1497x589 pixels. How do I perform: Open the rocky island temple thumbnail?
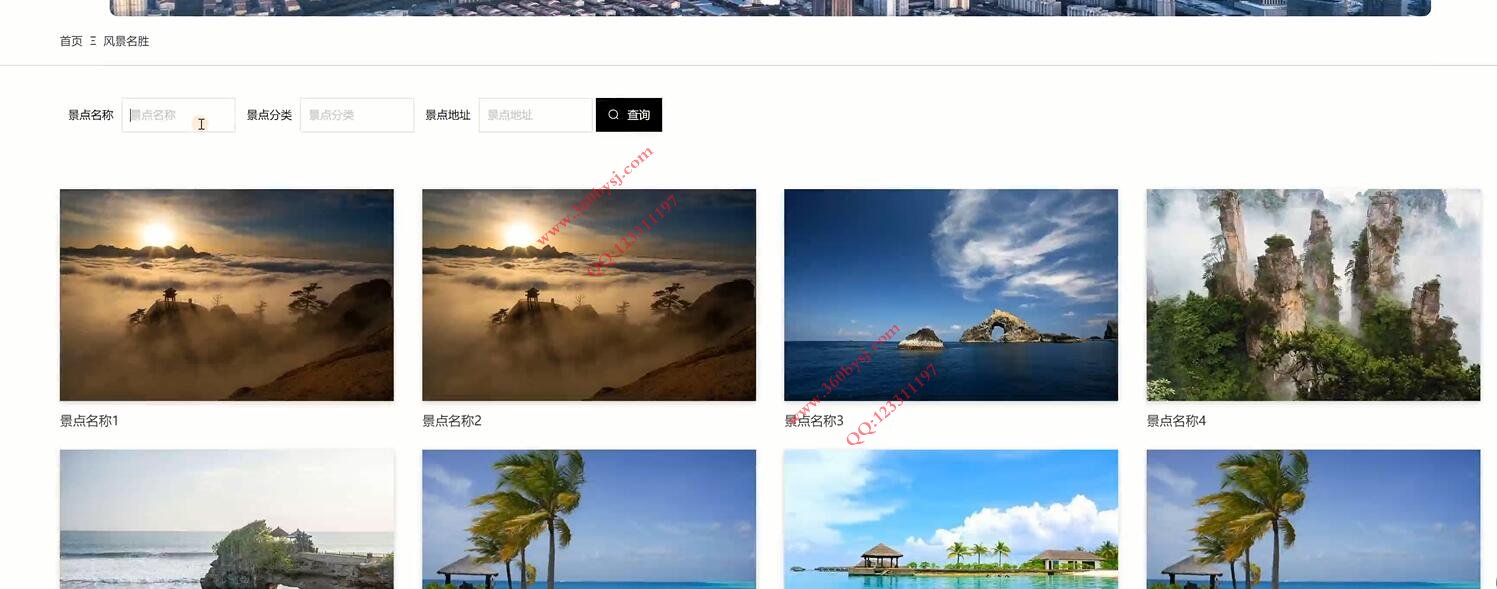pyautogui.click(x=227, y=519)
